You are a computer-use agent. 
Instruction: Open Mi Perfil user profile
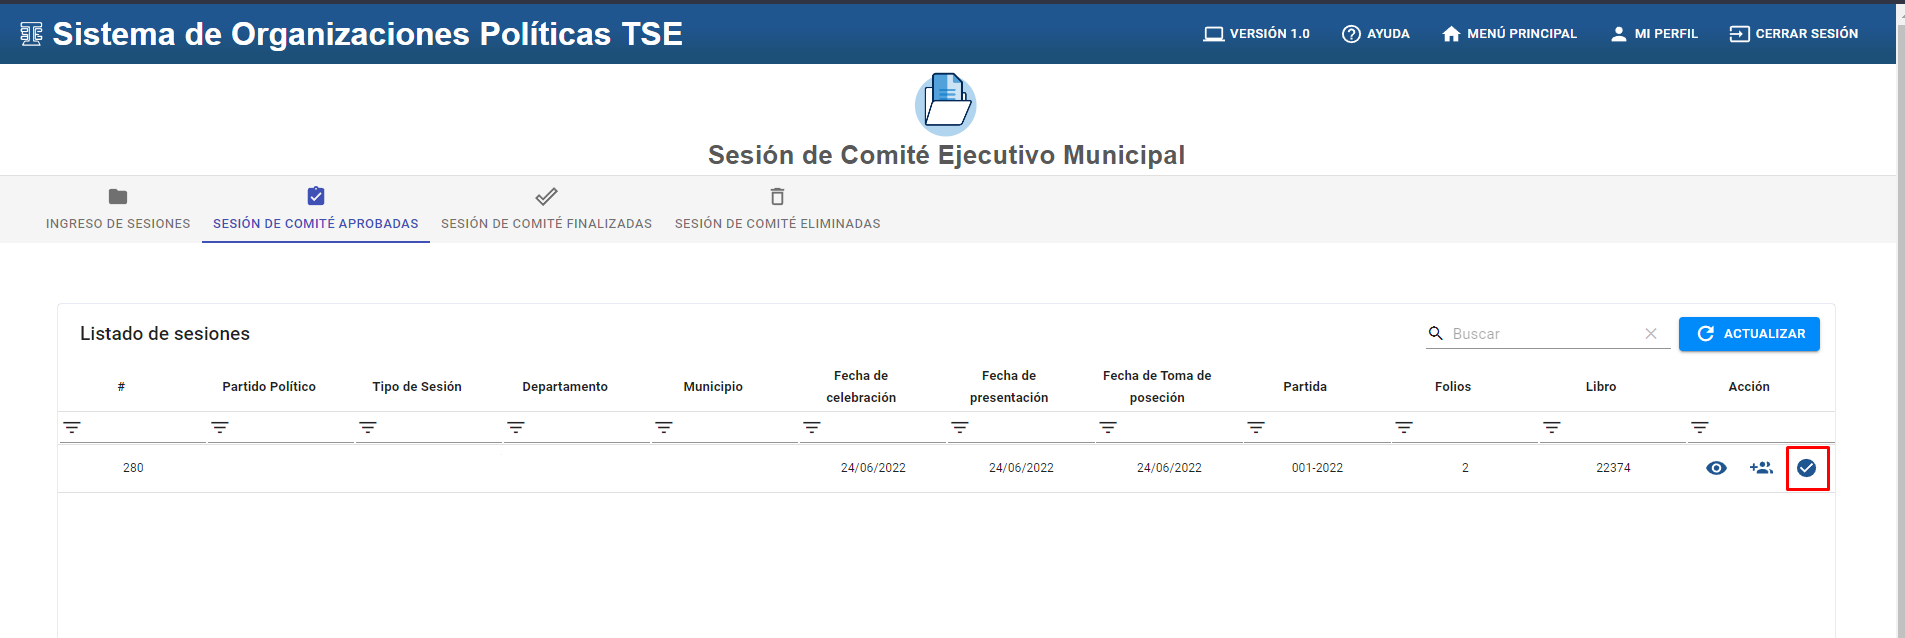pyautogui.click(x=1654, y=34)
